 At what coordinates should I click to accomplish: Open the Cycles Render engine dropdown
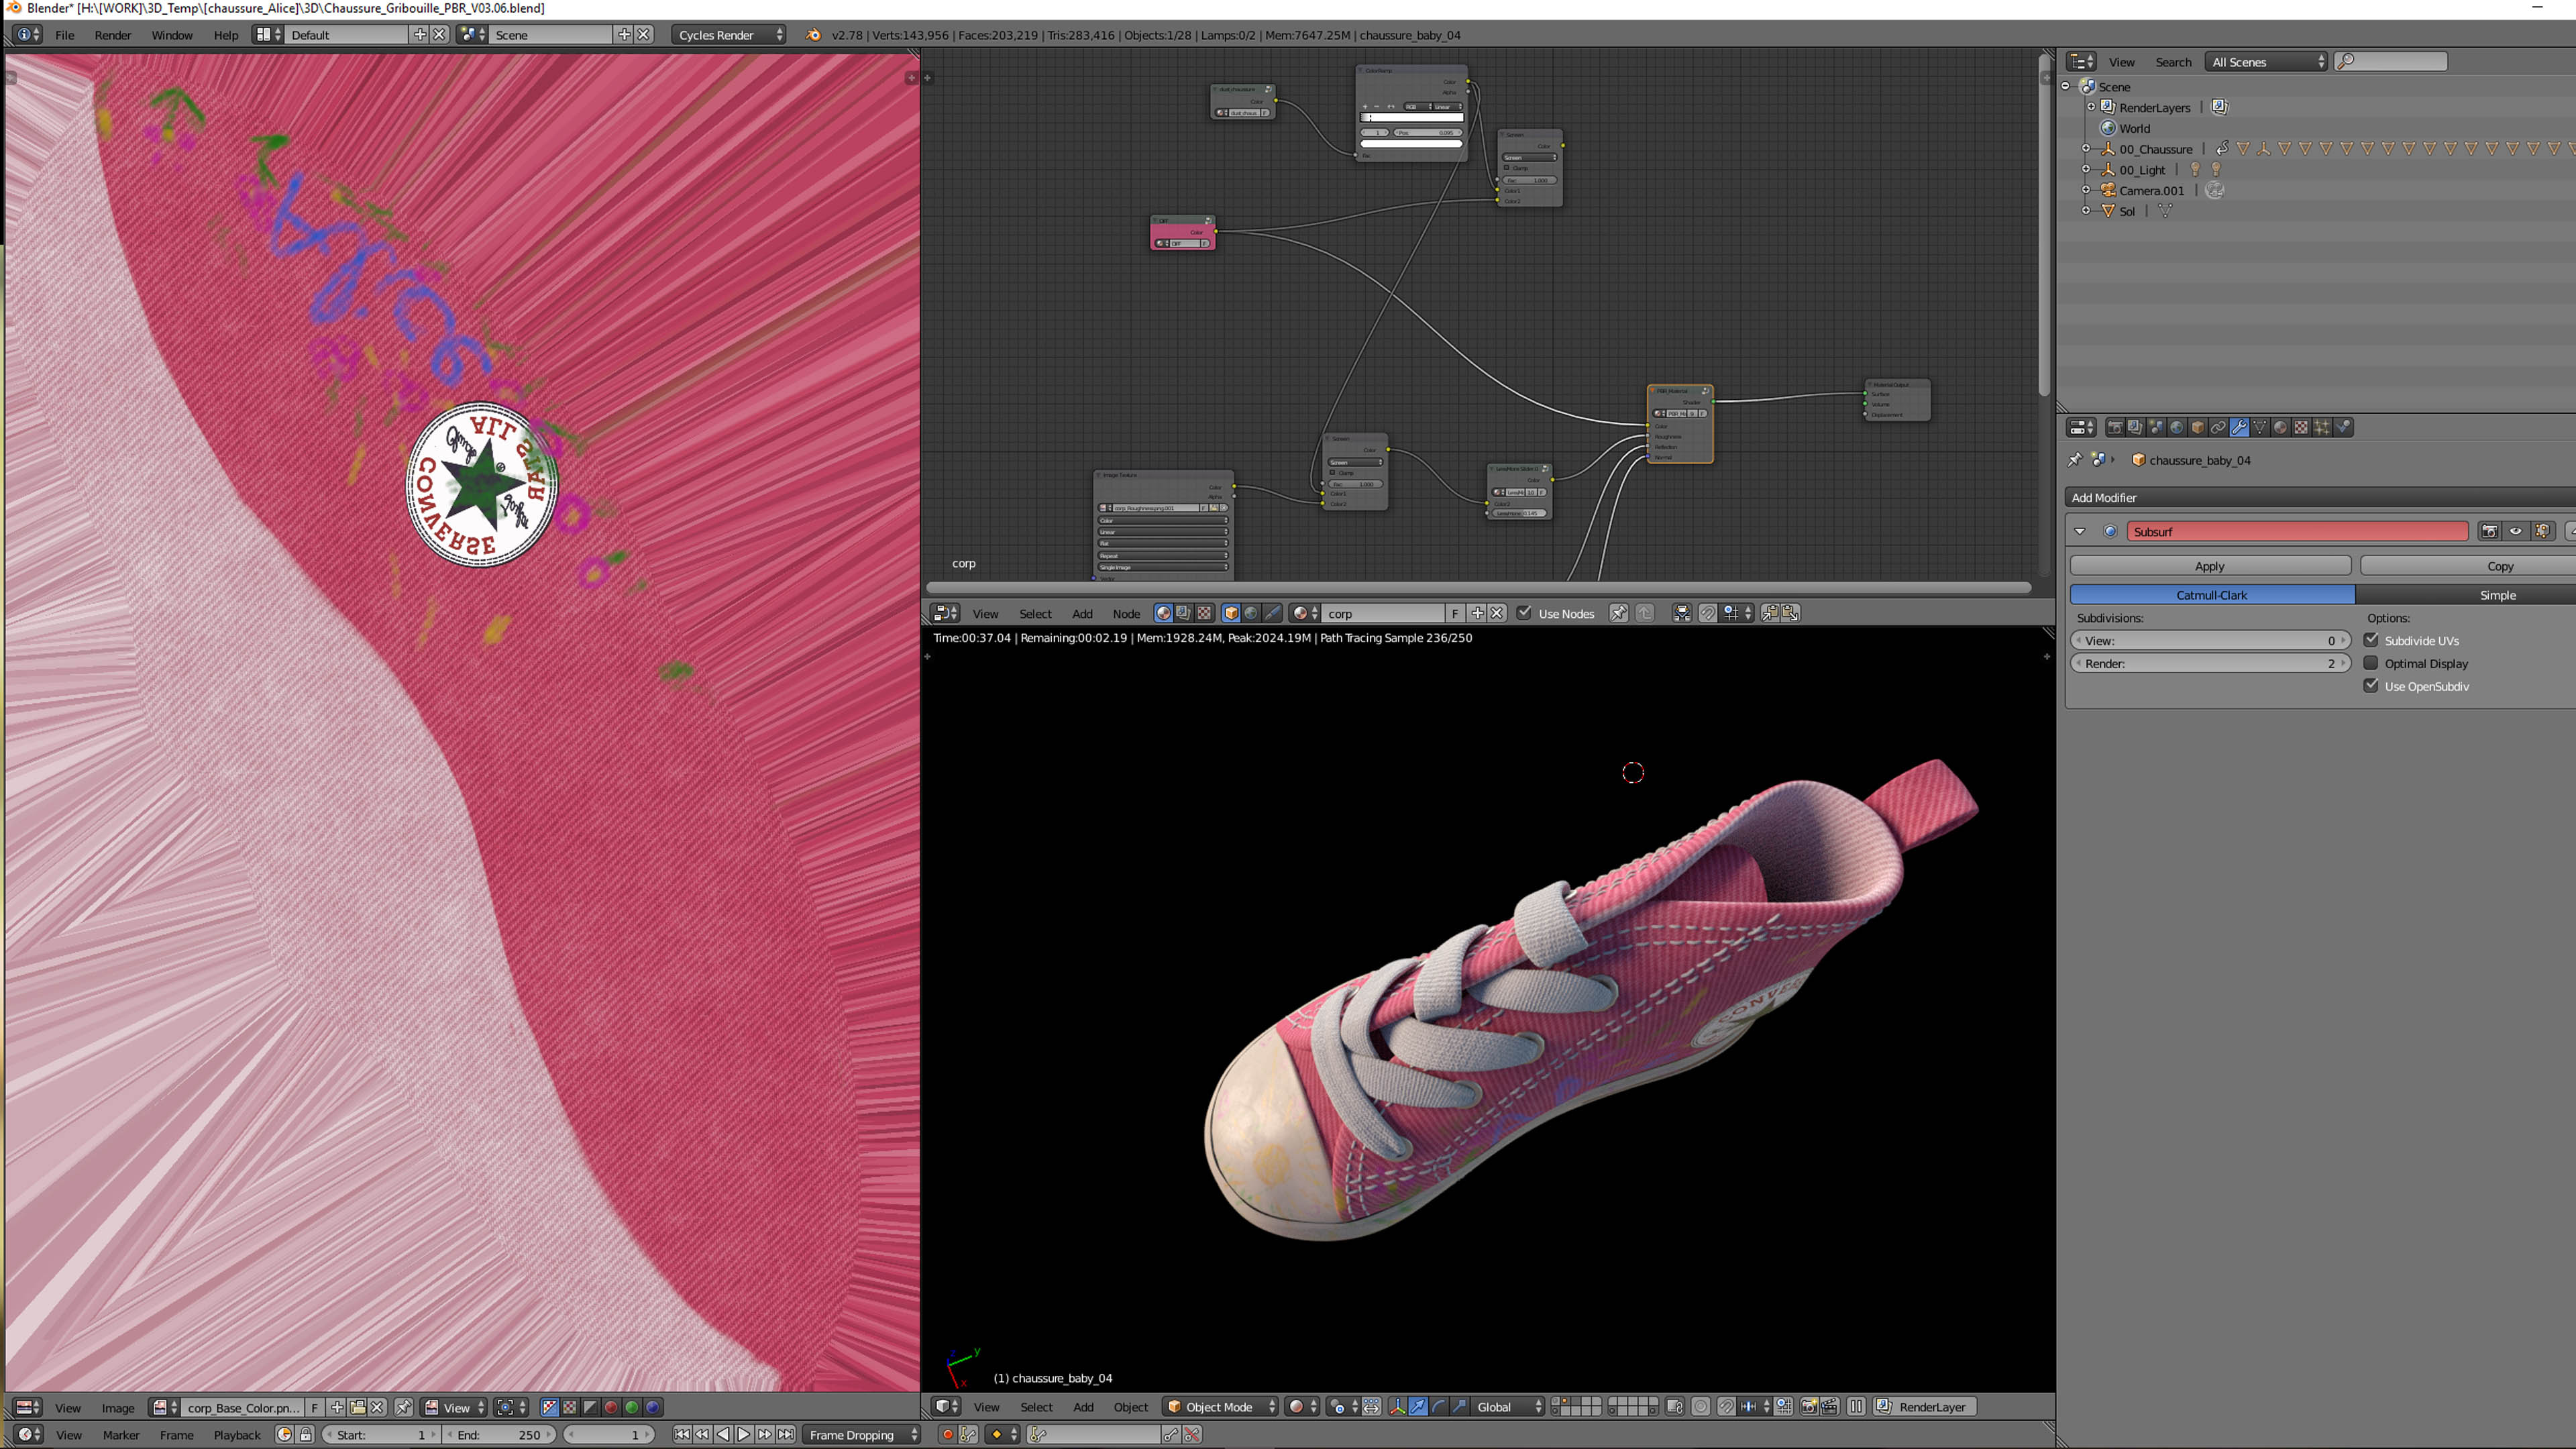tap(729, 34)
